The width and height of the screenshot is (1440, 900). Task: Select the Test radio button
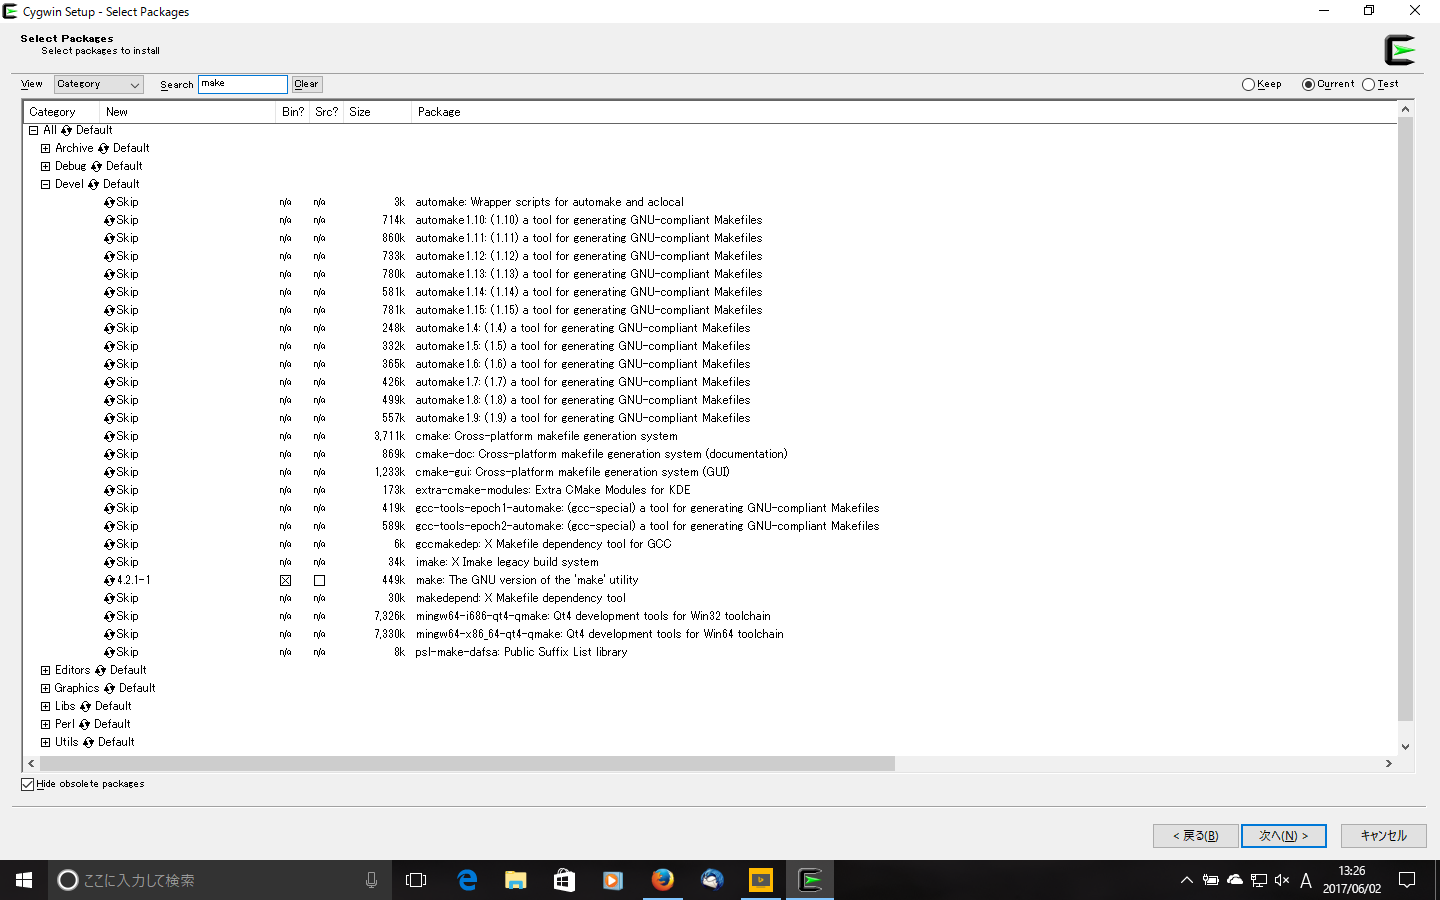[x=1368, y=85]
